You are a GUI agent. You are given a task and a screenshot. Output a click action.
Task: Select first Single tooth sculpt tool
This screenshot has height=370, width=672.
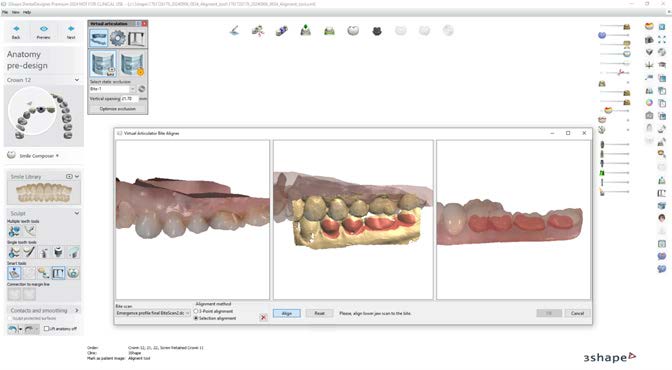pyautogui.click(x=14, y=252)
